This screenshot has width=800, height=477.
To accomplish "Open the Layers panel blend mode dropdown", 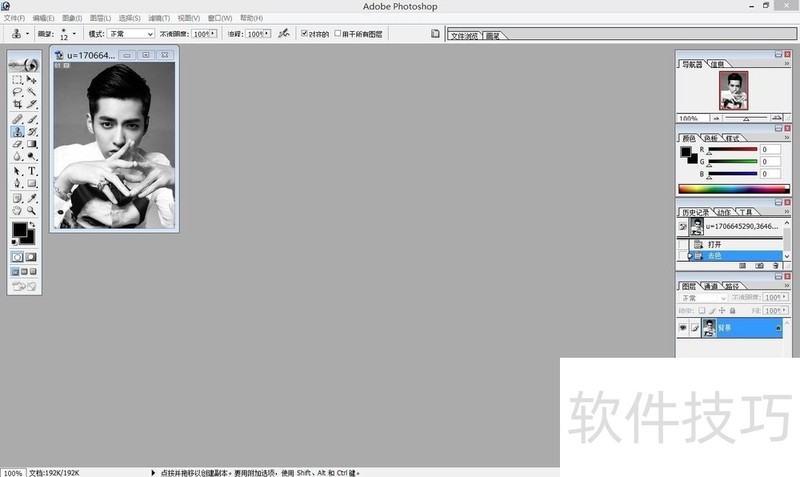I will pyautogui.click(x=703, y=298).
